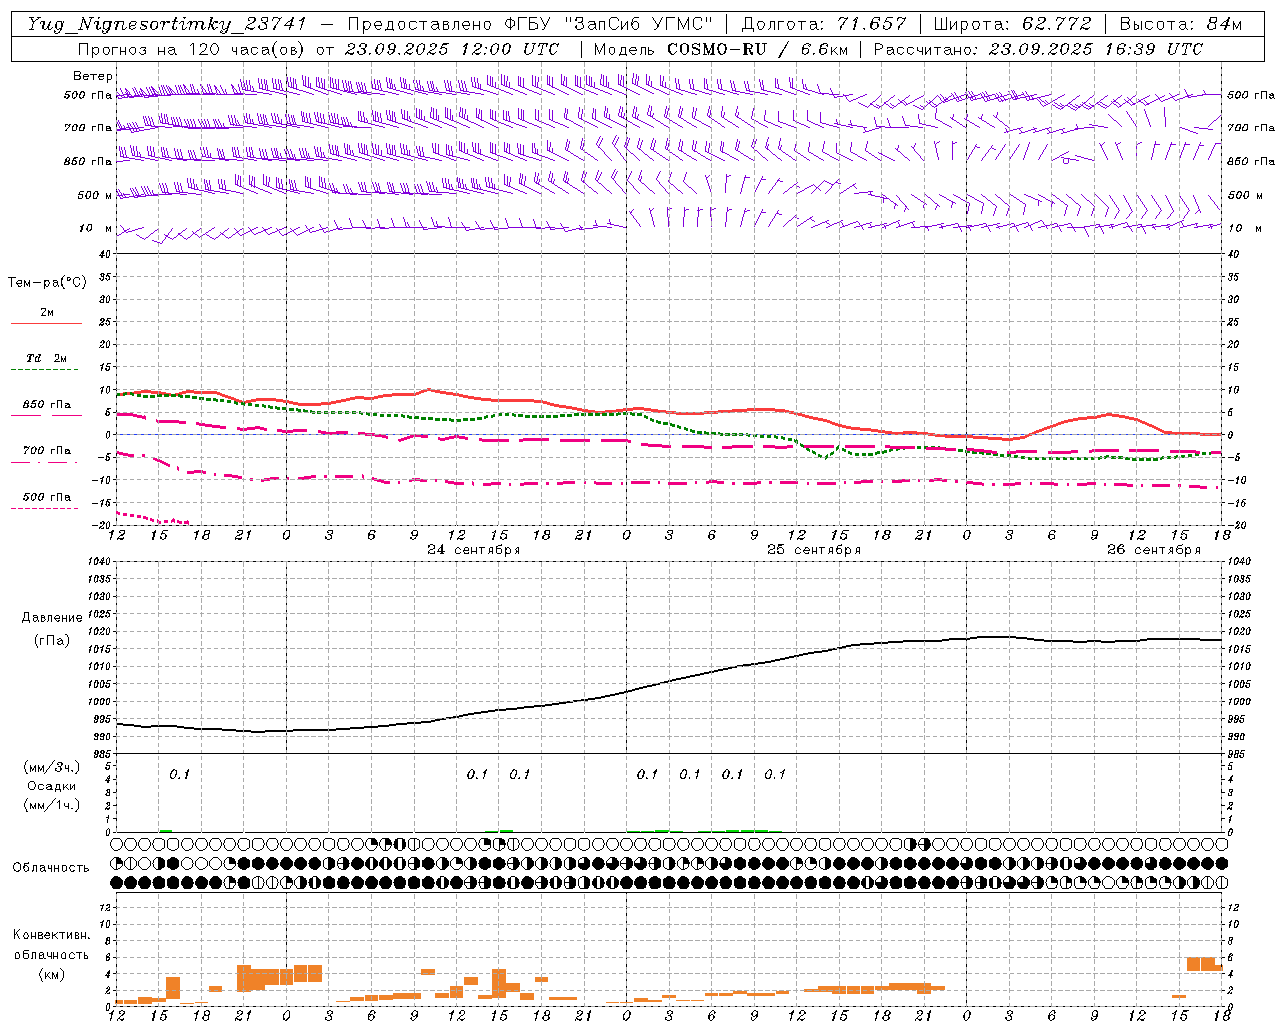Click the Ветер panel label
Viewport: 1280px width, 1024px height.
point(93,76)
